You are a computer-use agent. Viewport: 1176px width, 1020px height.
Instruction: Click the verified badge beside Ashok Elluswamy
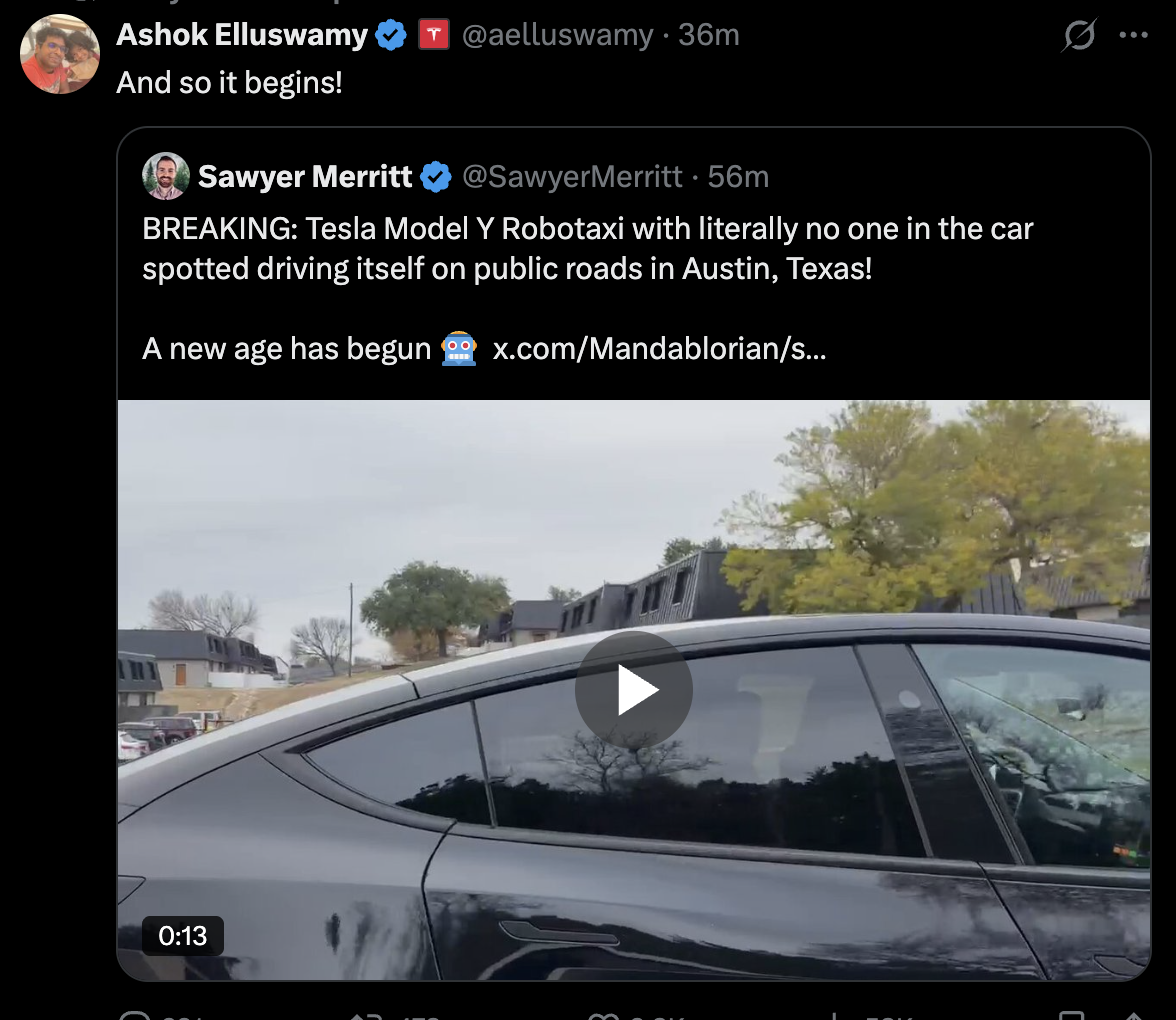coord(391,36)
